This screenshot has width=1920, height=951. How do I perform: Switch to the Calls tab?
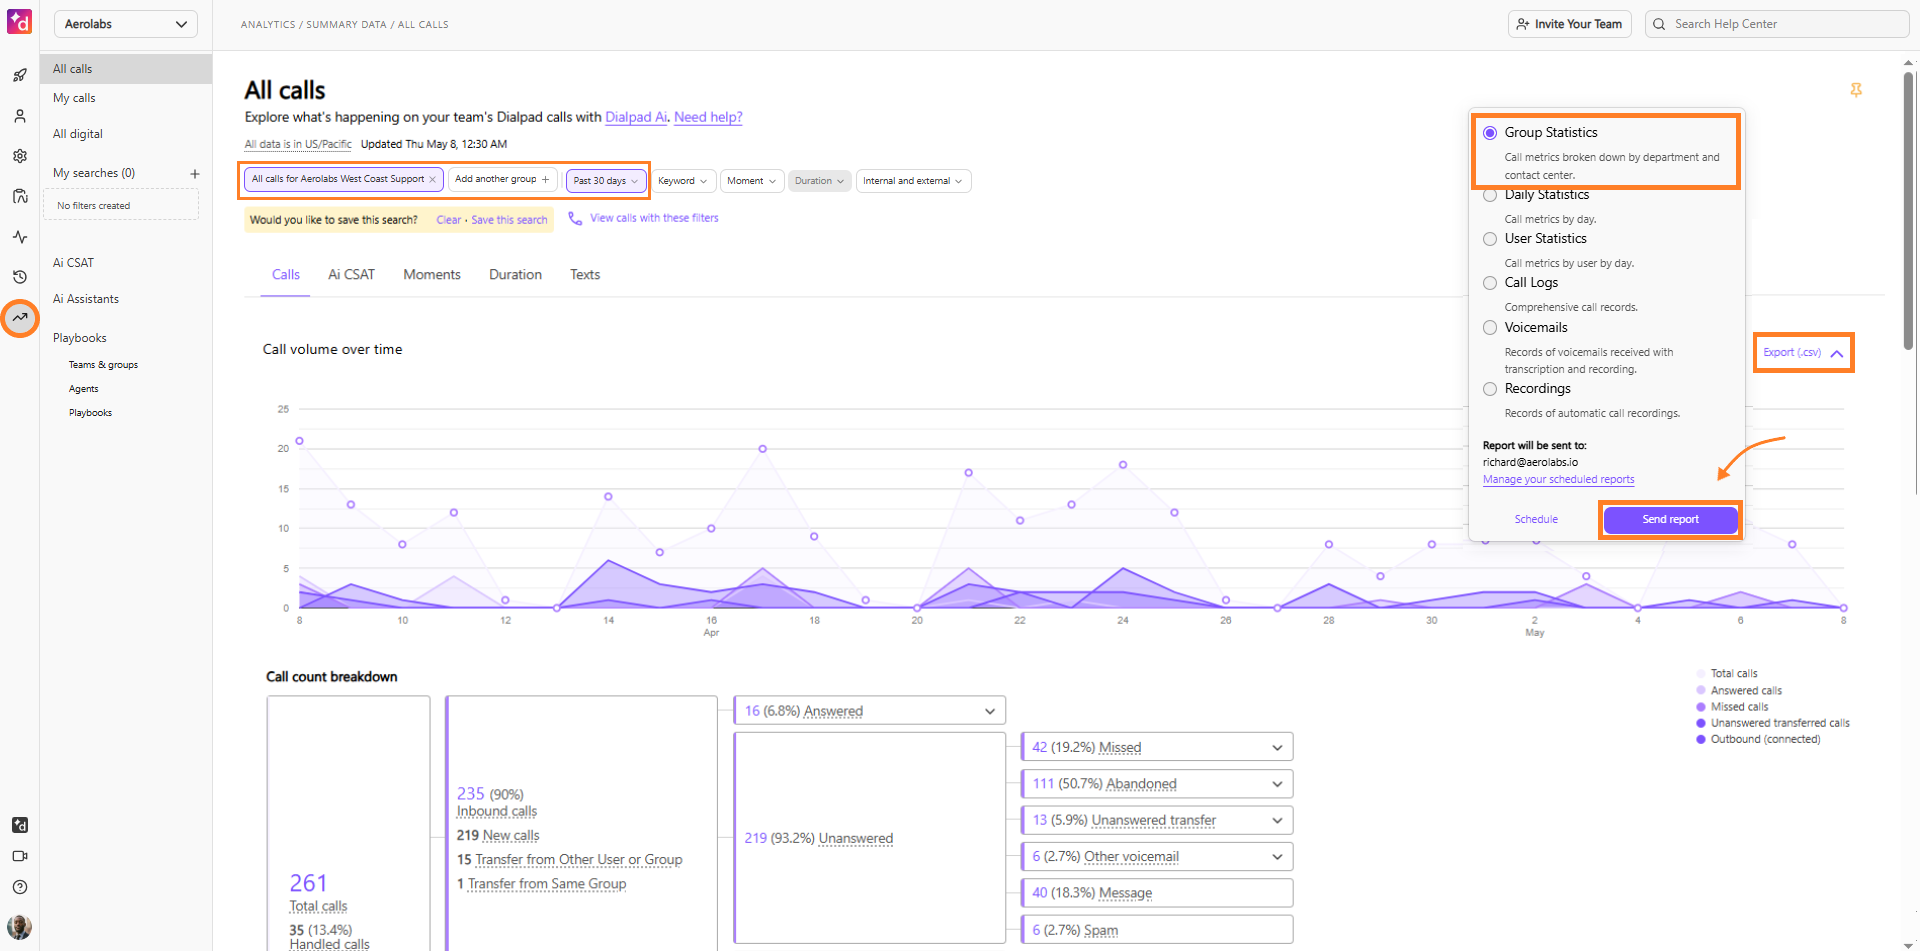pos(286,275)
